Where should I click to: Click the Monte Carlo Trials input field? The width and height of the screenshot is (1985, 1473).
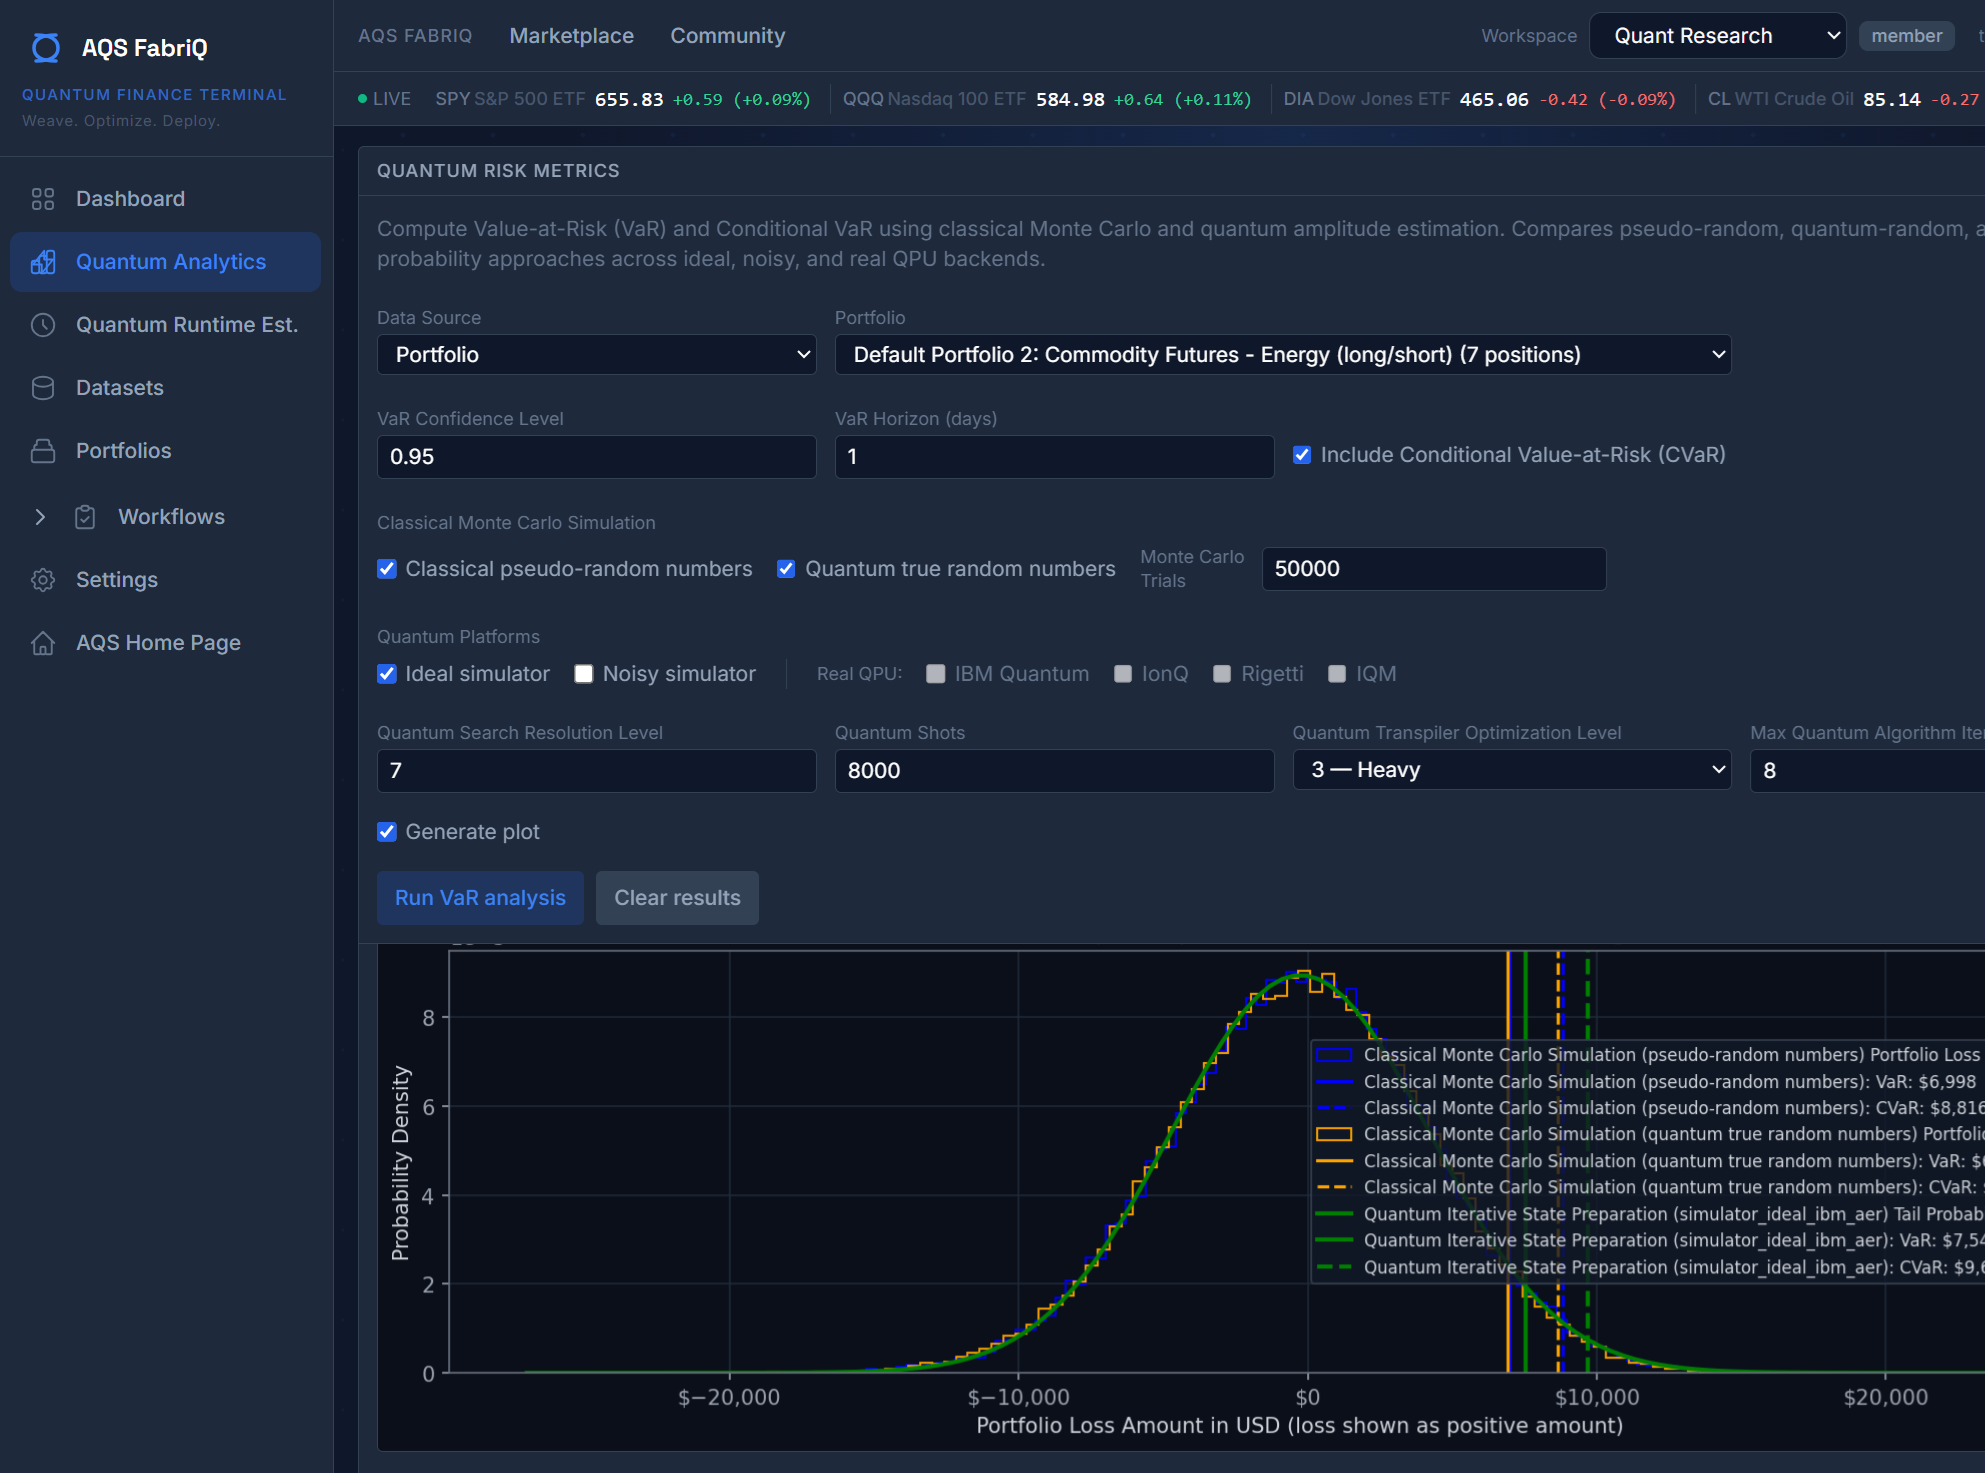(x=1432, y=568)
